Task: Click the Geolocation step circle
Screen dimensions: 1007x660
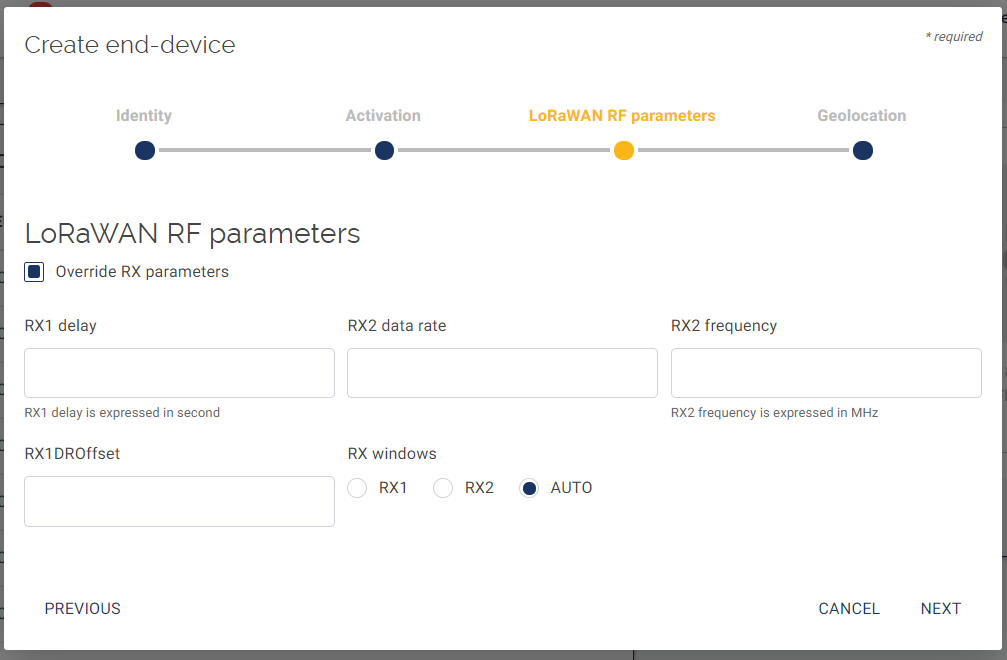Action: coord(863,151)
